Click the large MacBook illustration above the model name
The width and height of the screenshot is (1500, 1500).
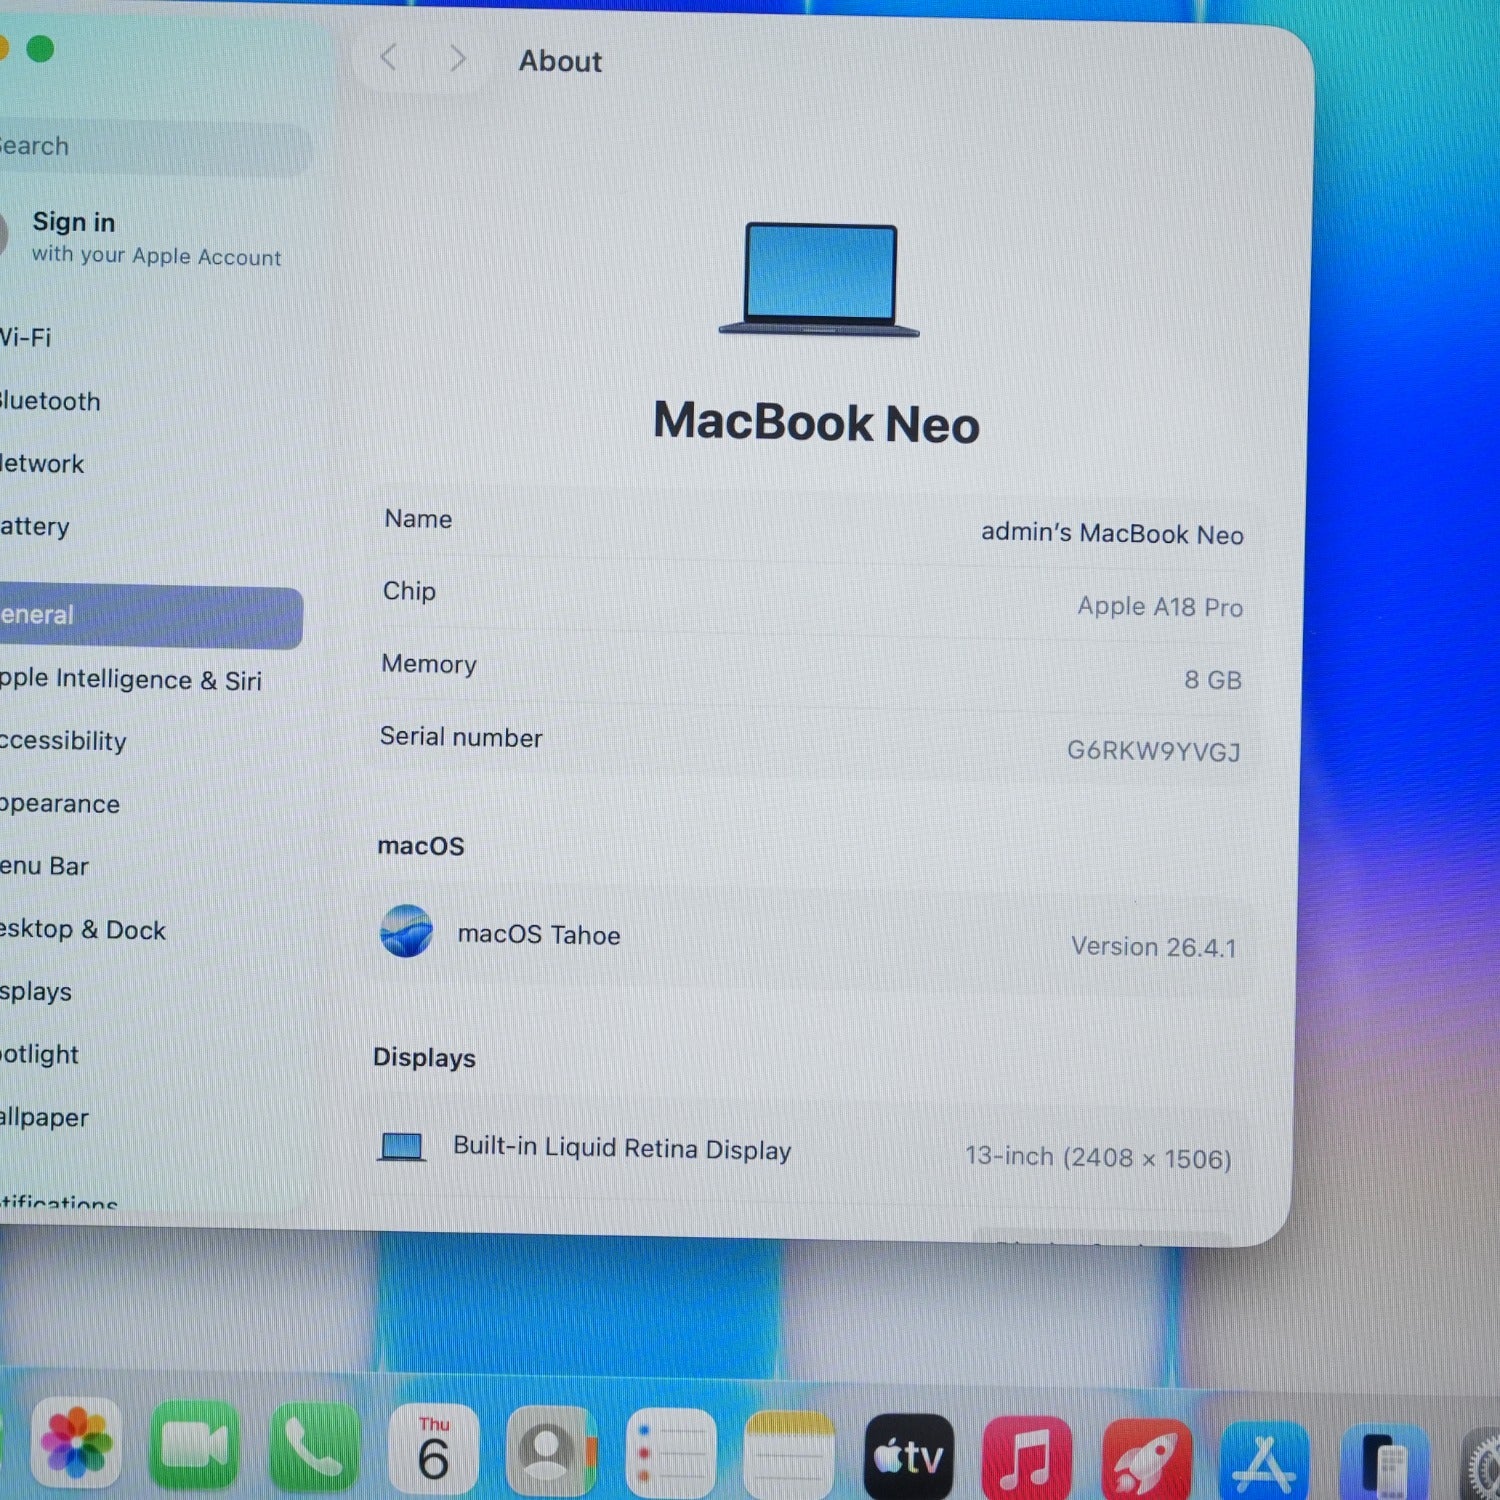point(820,280)
